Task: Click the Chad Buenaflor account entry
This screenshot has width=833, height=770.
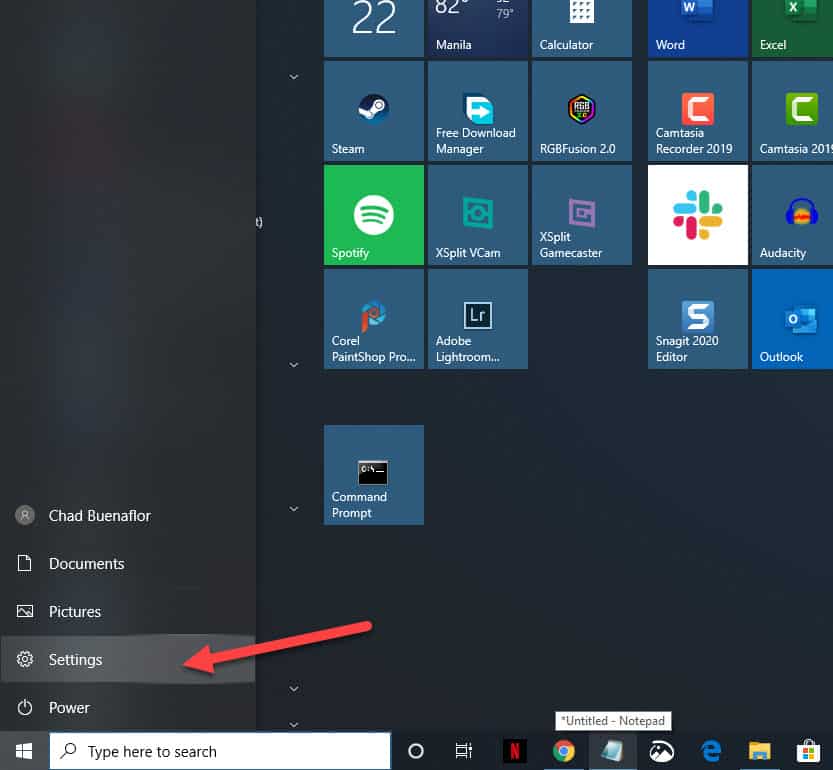Action: [128, 515]
